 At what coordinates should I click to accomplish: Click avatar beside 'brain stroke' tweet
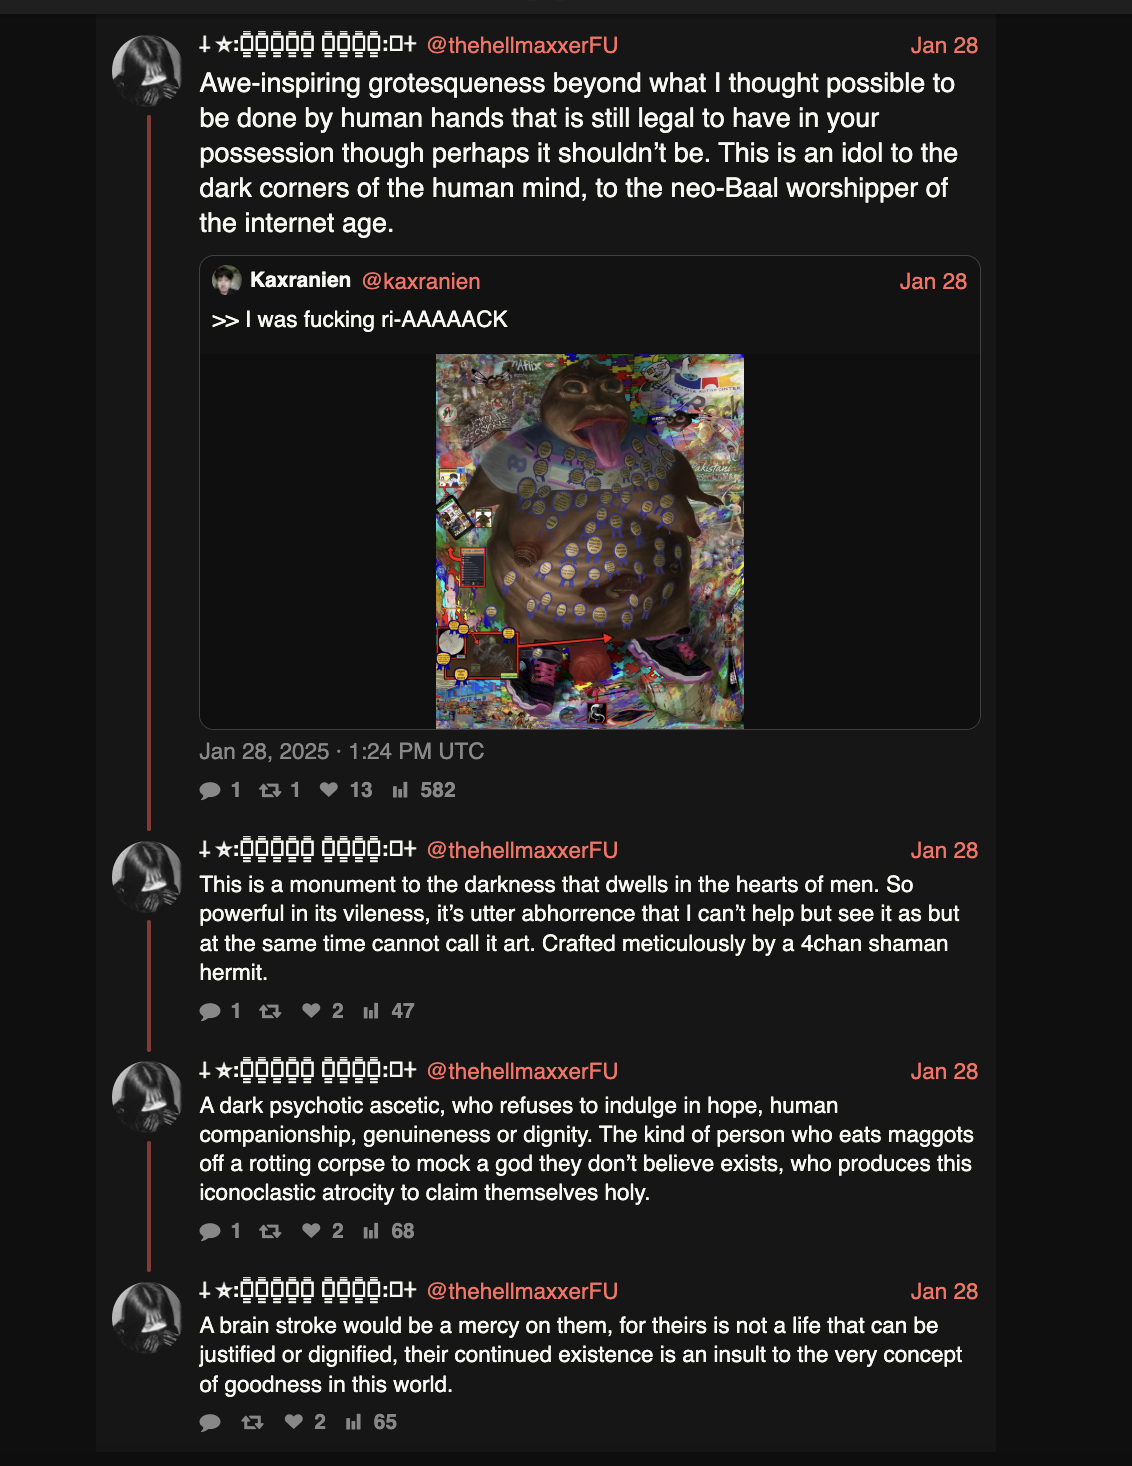(147, 1318)
